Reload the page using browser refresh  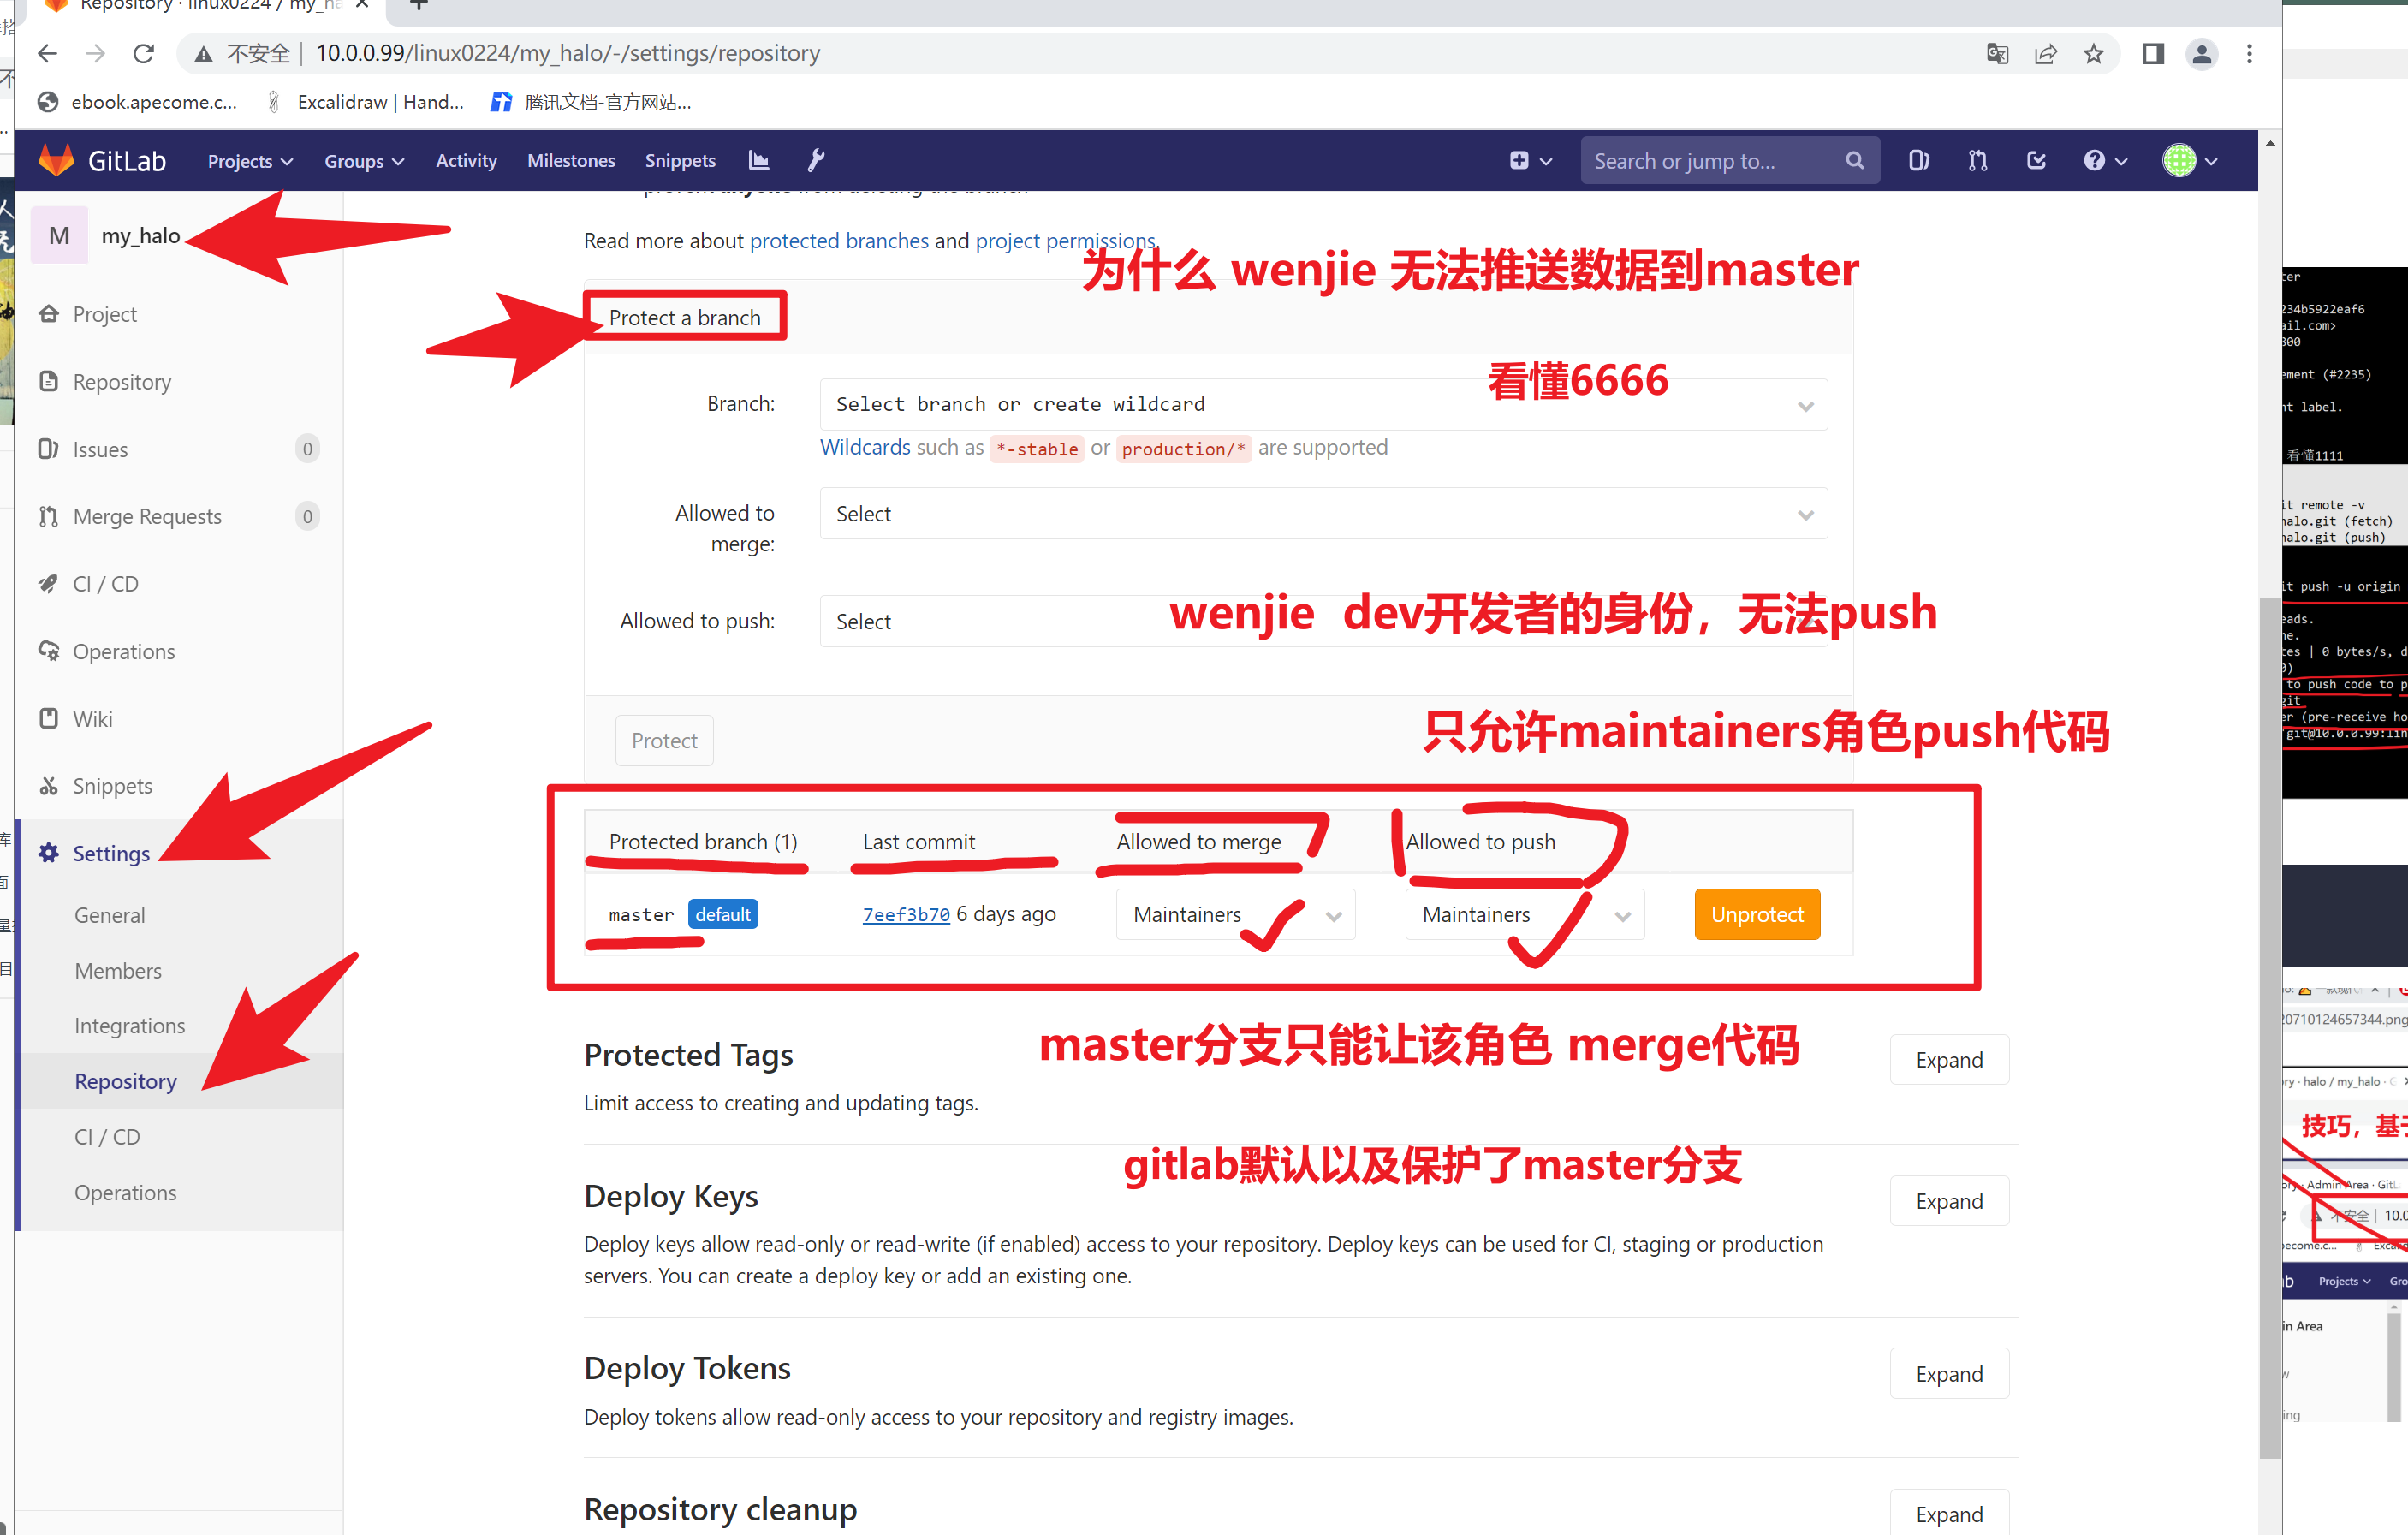click(144, 54)
